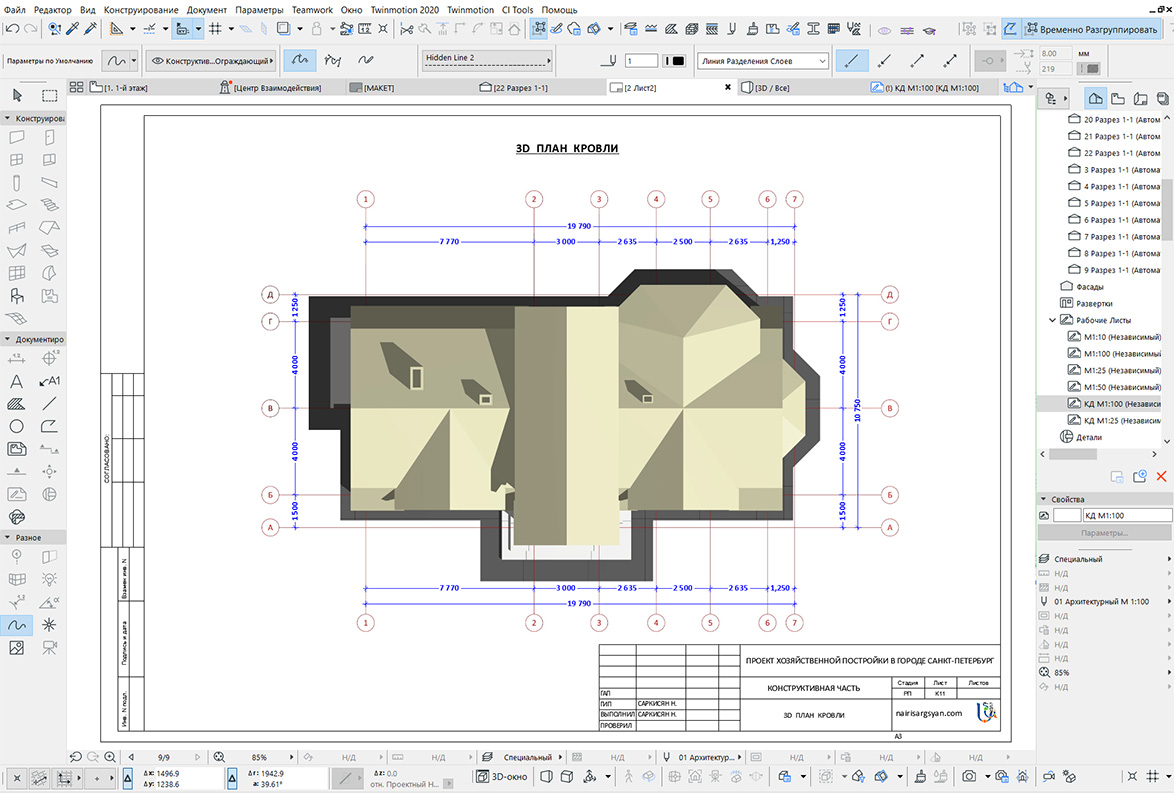The width and height of the screenshot is (1174, 793).
Task: Click the syringe inject parameters icon
Action: pos(90,29)
